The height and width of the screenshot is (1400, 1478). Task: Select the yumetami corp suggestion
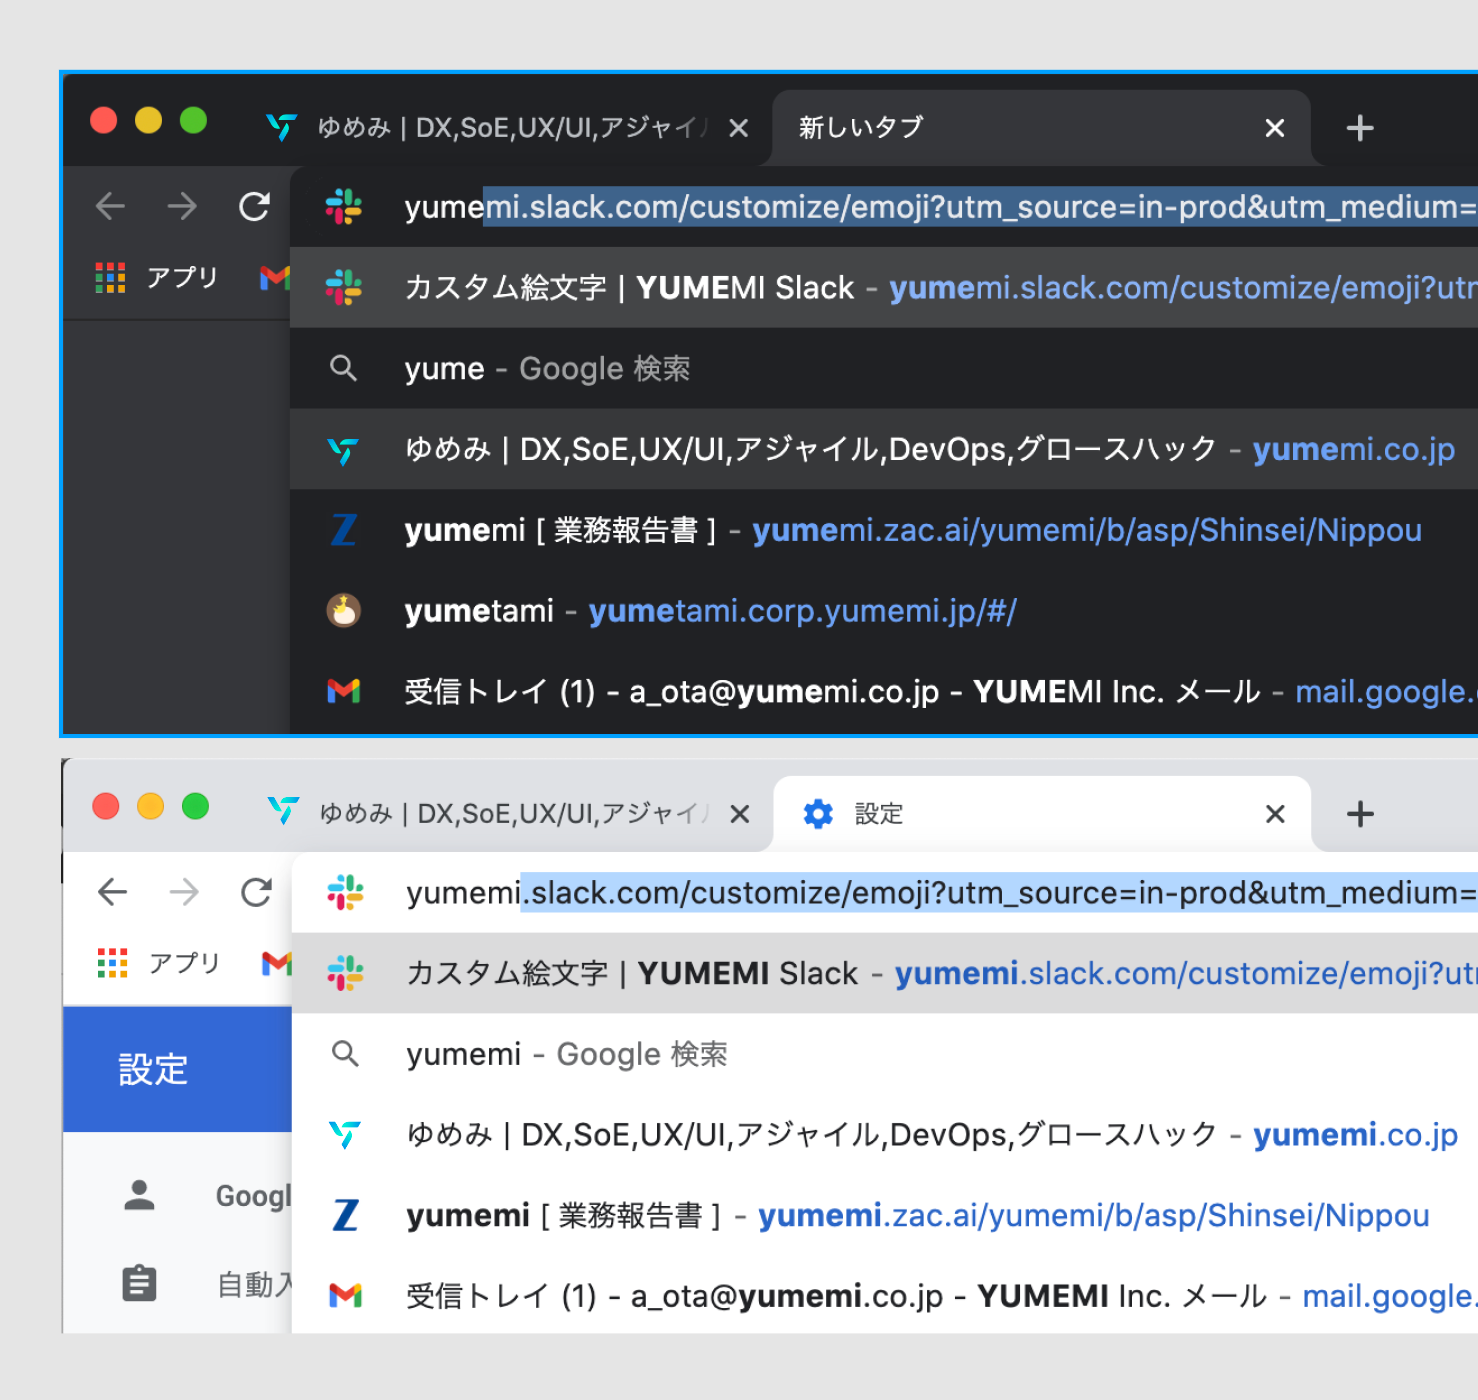pyautogui.click(x=710, y=611)
